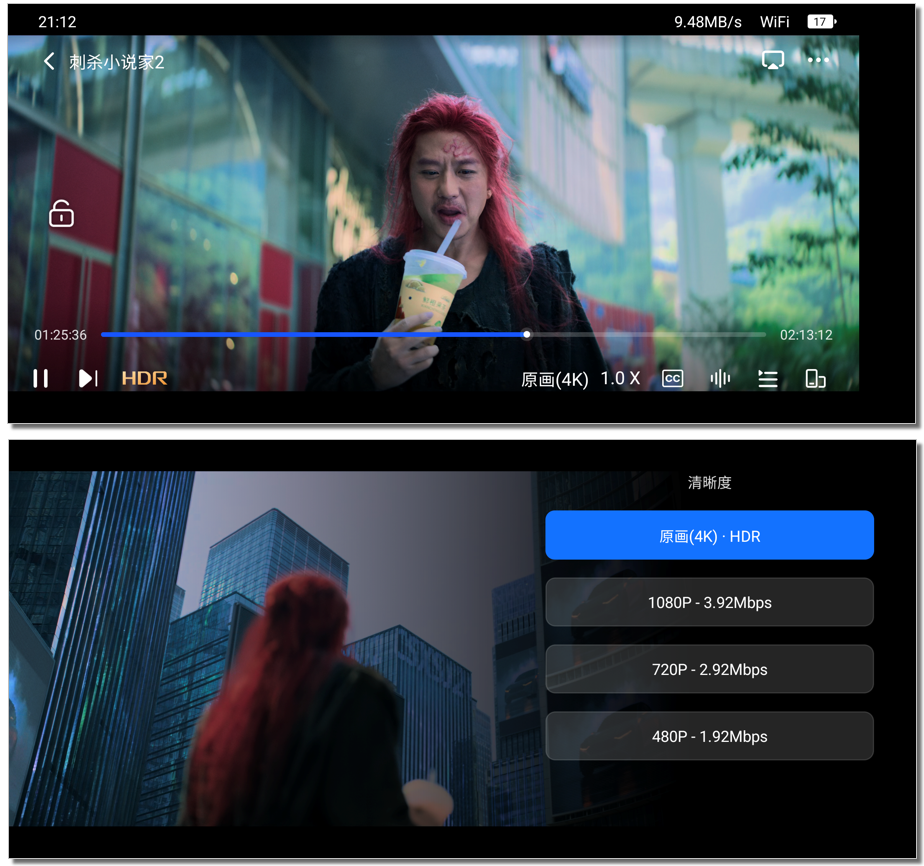Open the audio track waveform icon
The height and width of the screenshot is (866, 924).
[720, 378]
